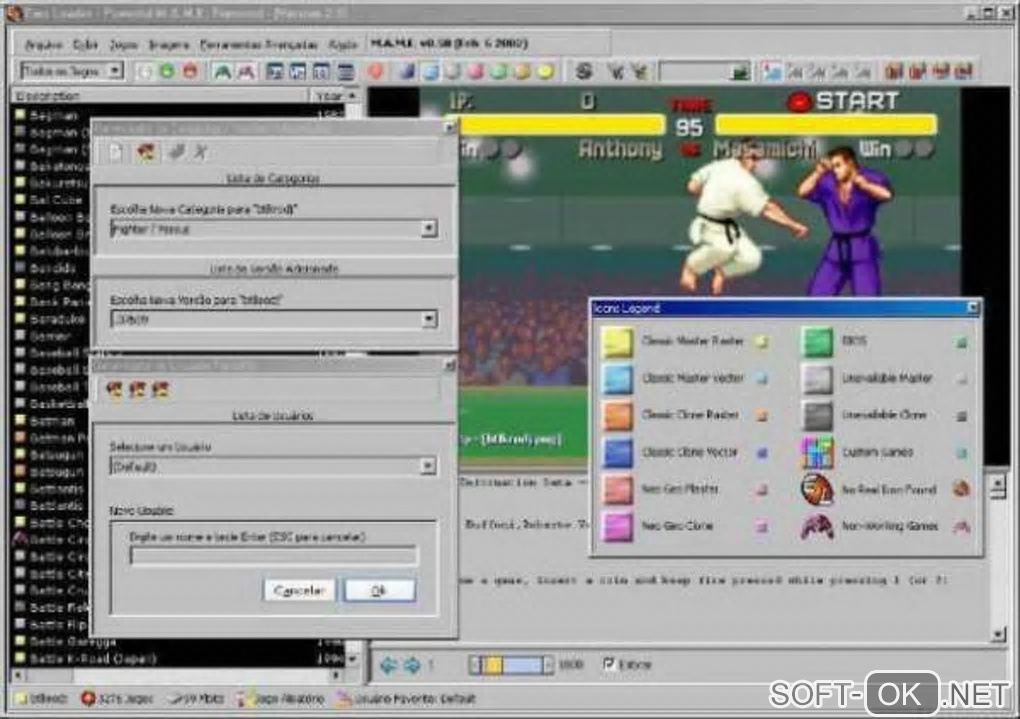The height and width of the screenshot is (719, 1020).
Task: Click the orange ball toolbar icon
Action: pos(522,71)
